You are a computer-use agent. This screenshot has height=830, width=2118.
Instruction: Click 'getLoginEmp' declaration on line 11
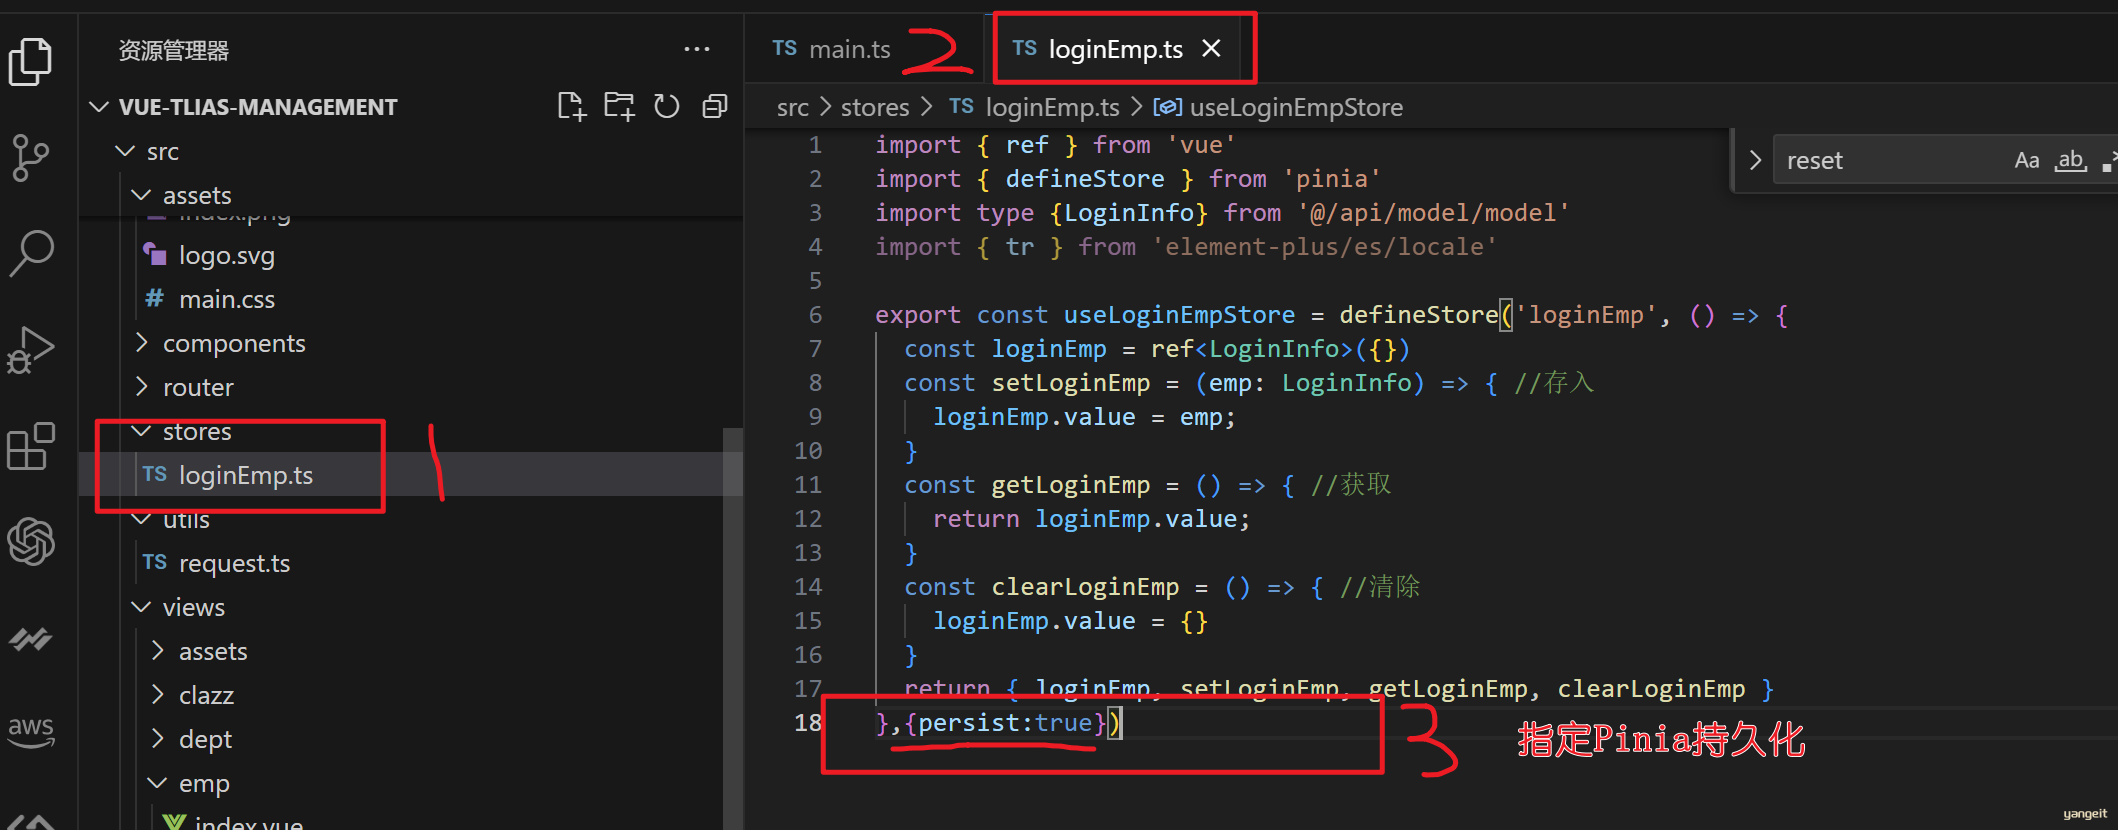[1071, 485]
